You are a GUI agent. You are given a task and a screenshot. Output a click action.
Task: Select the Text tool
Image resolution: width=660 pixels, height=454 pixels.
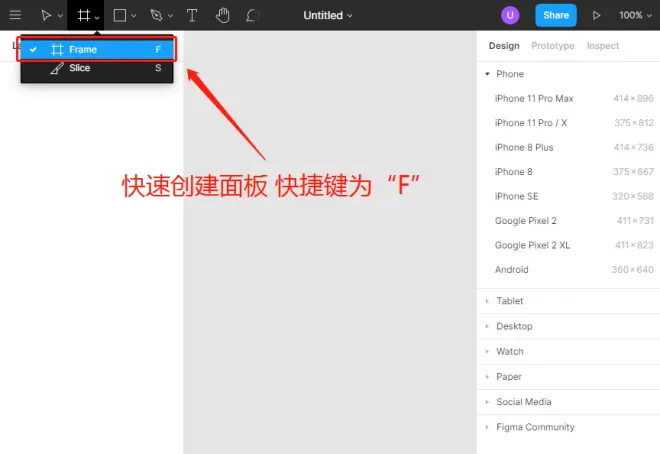point(192,16)
